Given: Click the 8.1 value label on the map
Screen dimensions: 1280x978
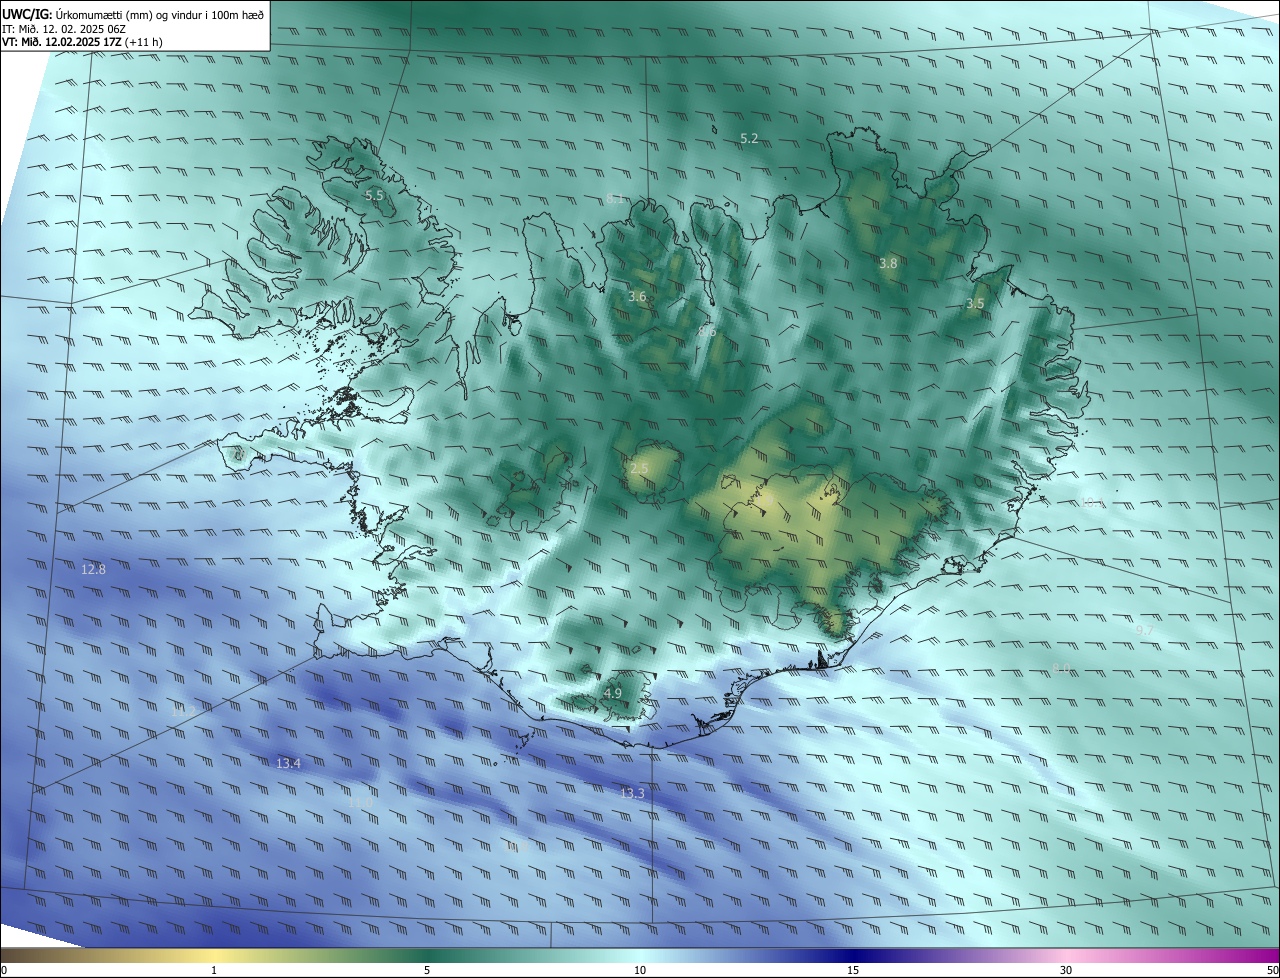Looking at the screenshot, I should (615, 199).
